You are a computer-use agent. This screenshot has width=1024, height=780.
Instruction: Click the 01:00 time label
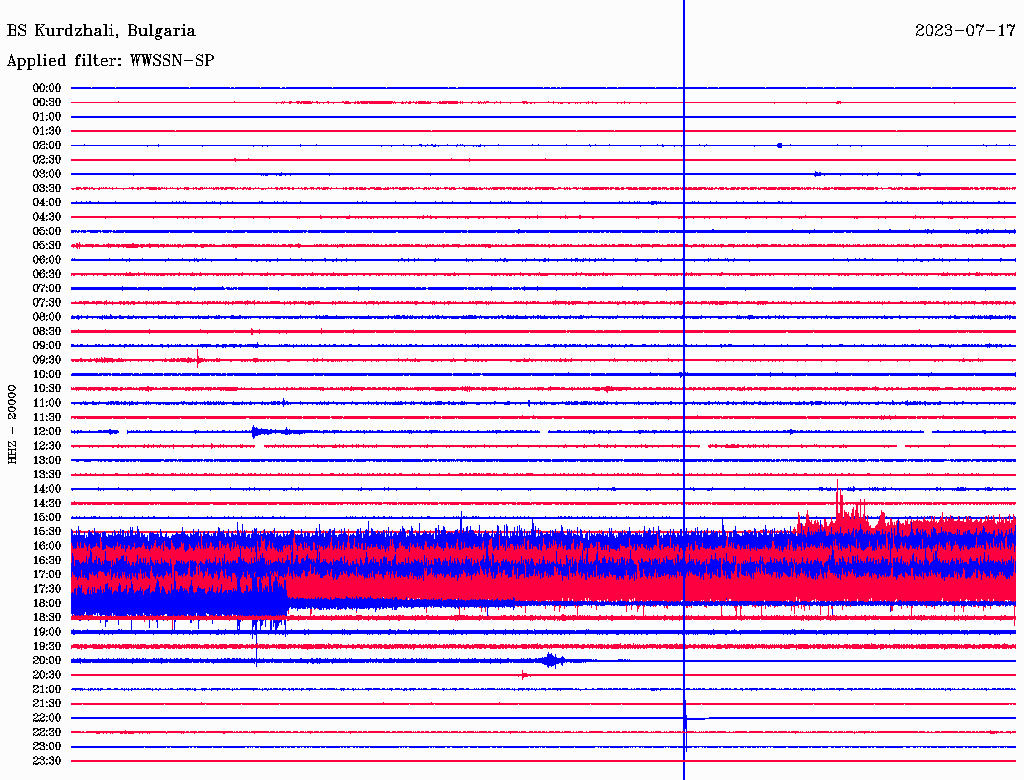click(x=47, y=116)
